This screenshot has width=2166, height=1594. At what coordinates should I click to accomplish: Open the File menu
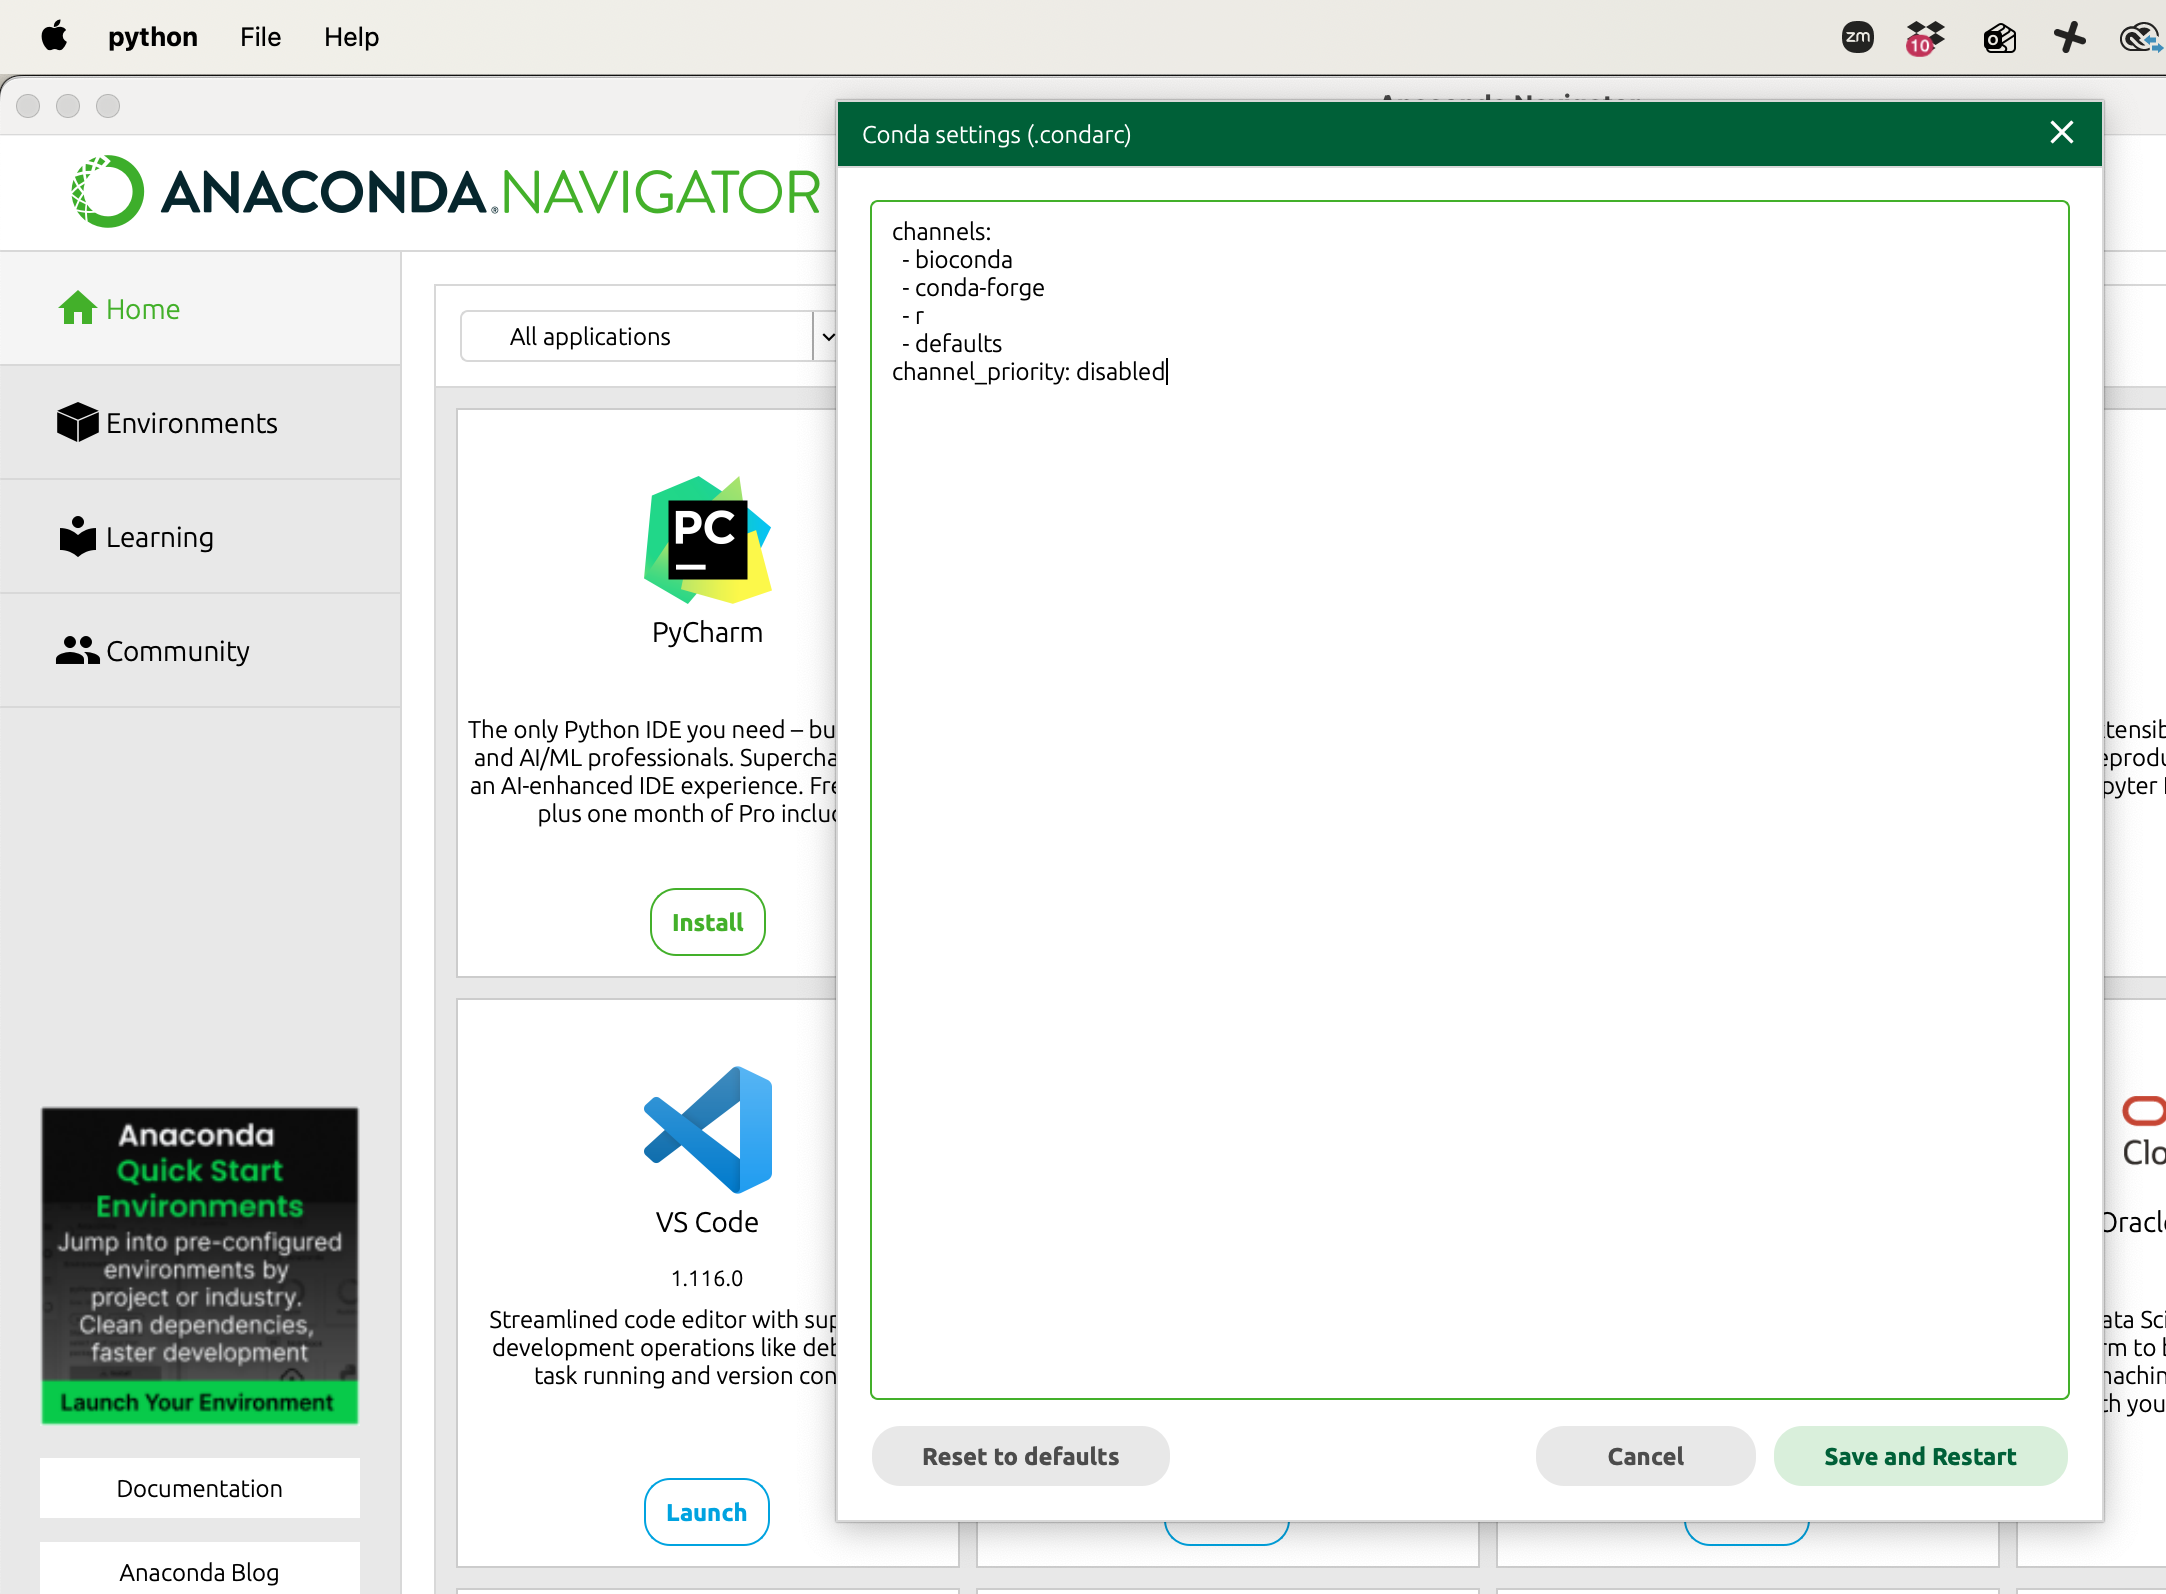[x=260, y=37]
